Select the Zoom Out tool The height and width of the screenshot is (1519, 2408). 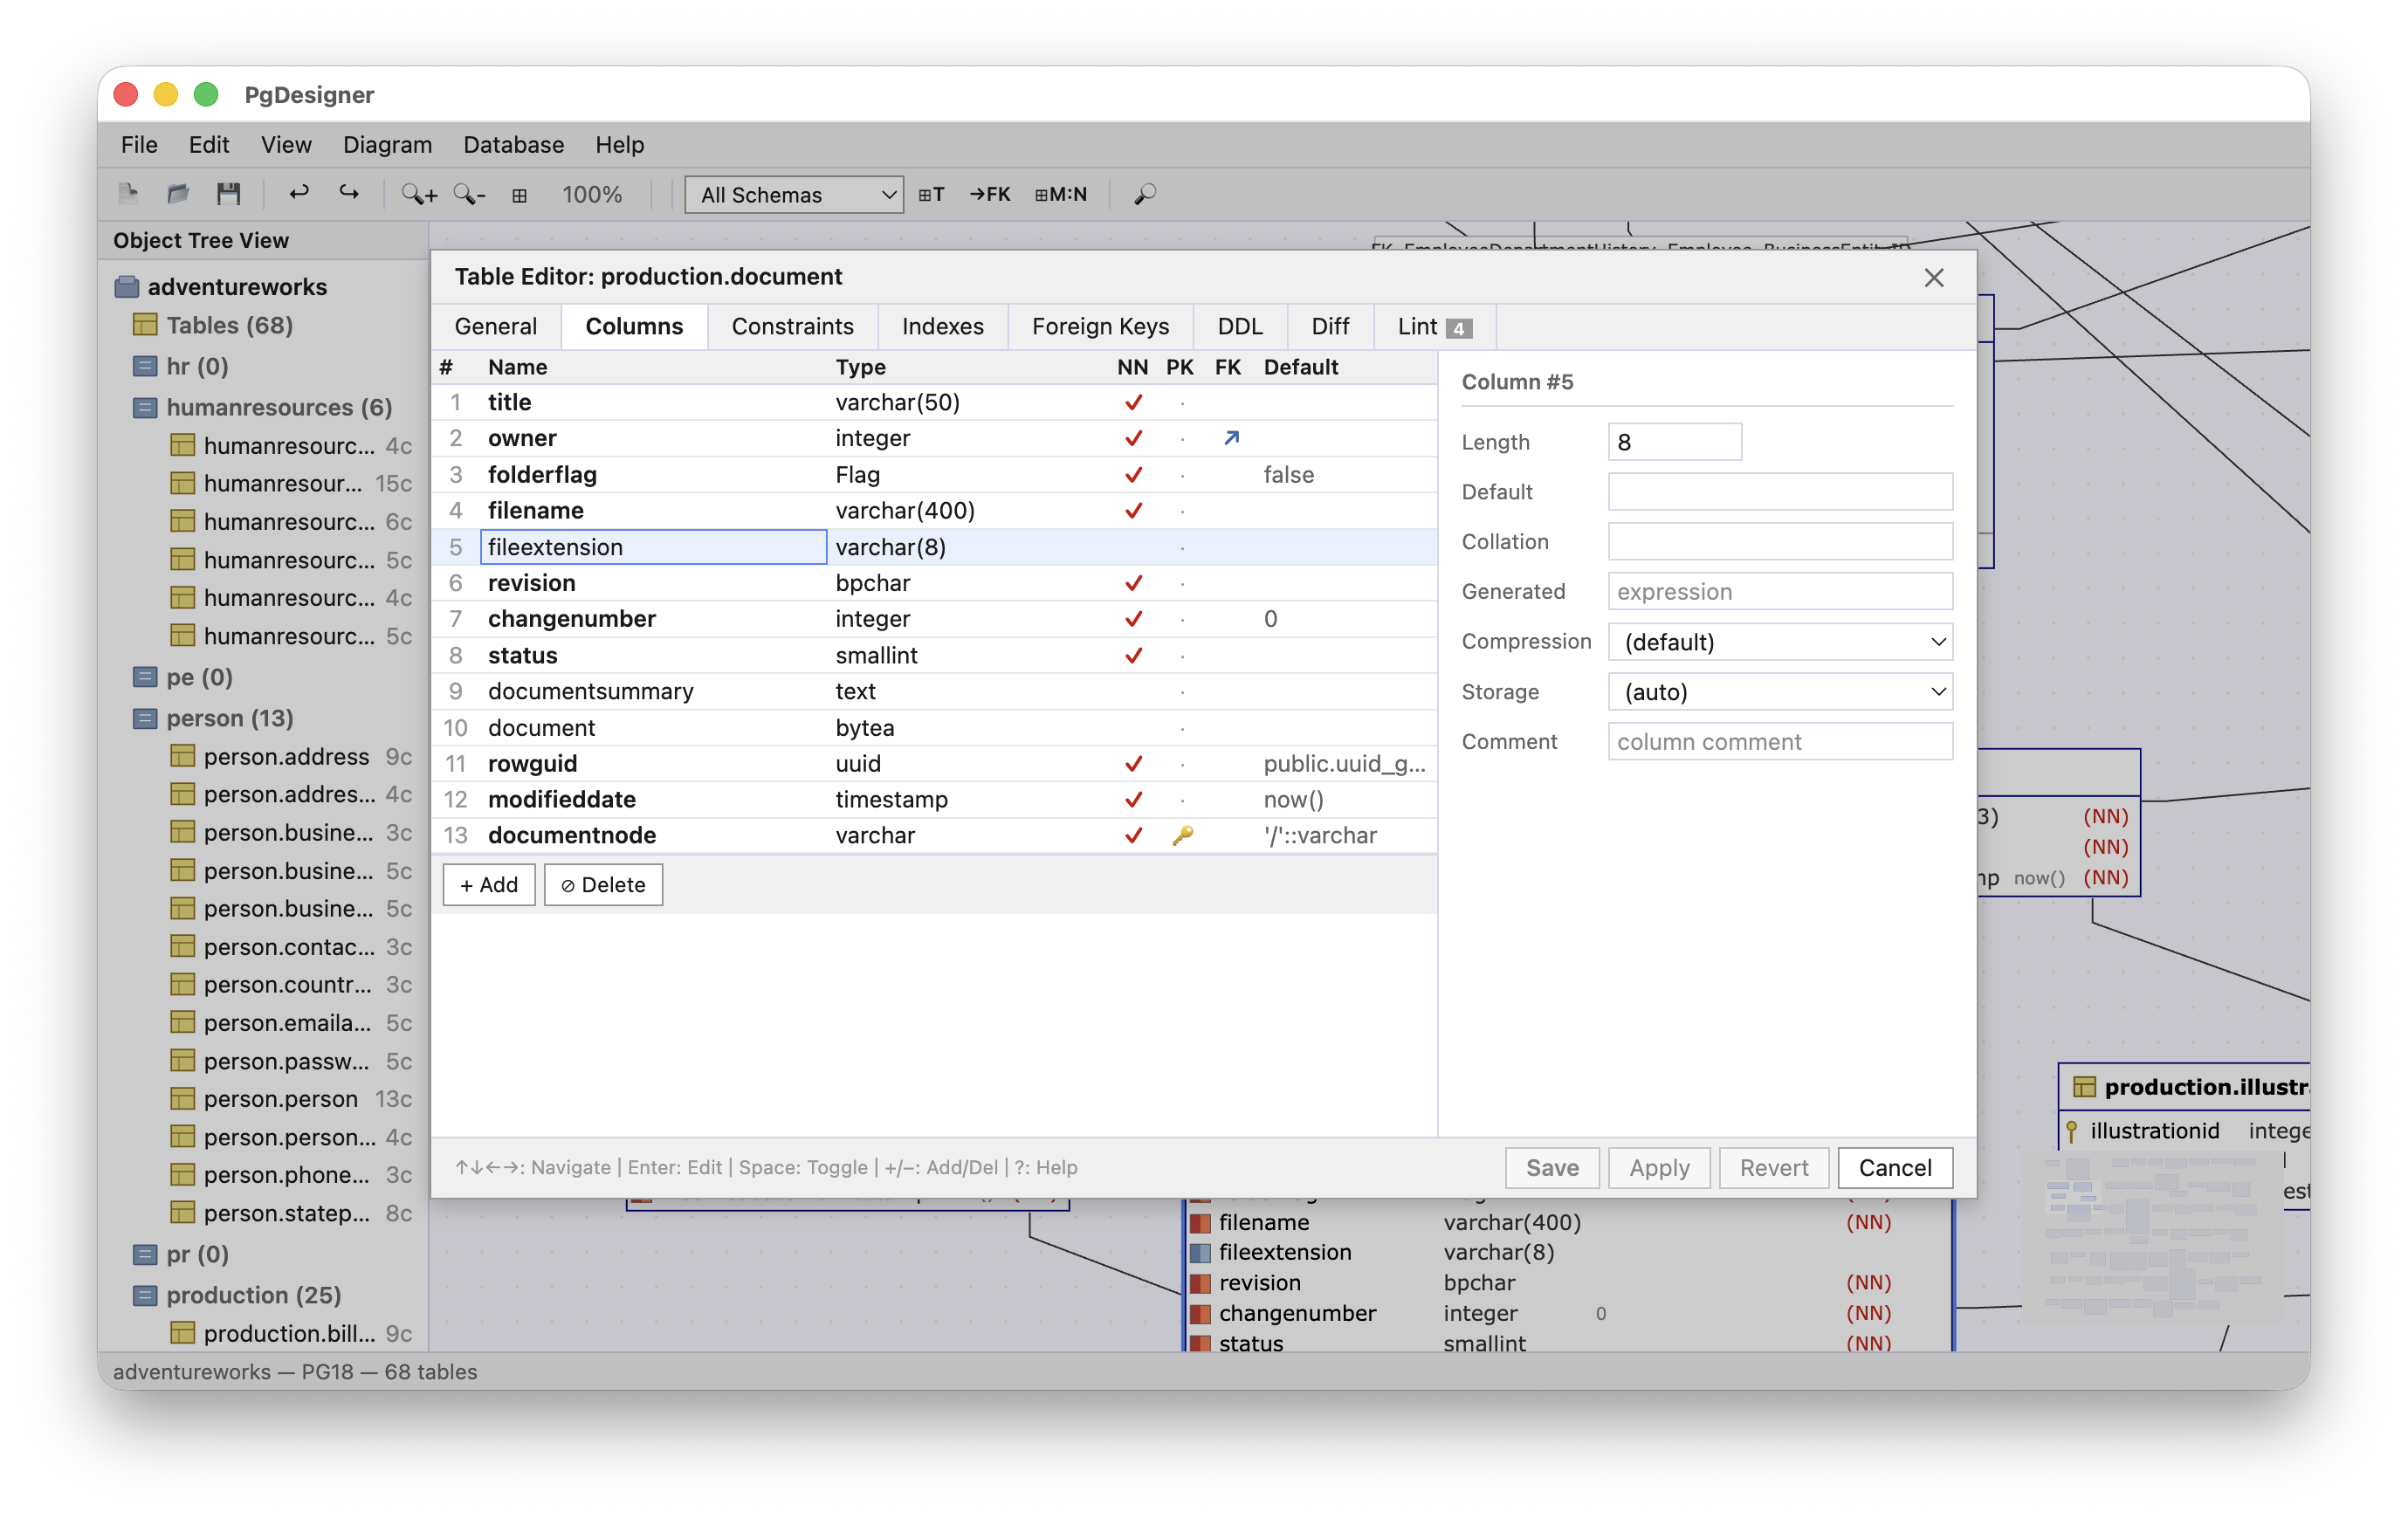point(468,194)
